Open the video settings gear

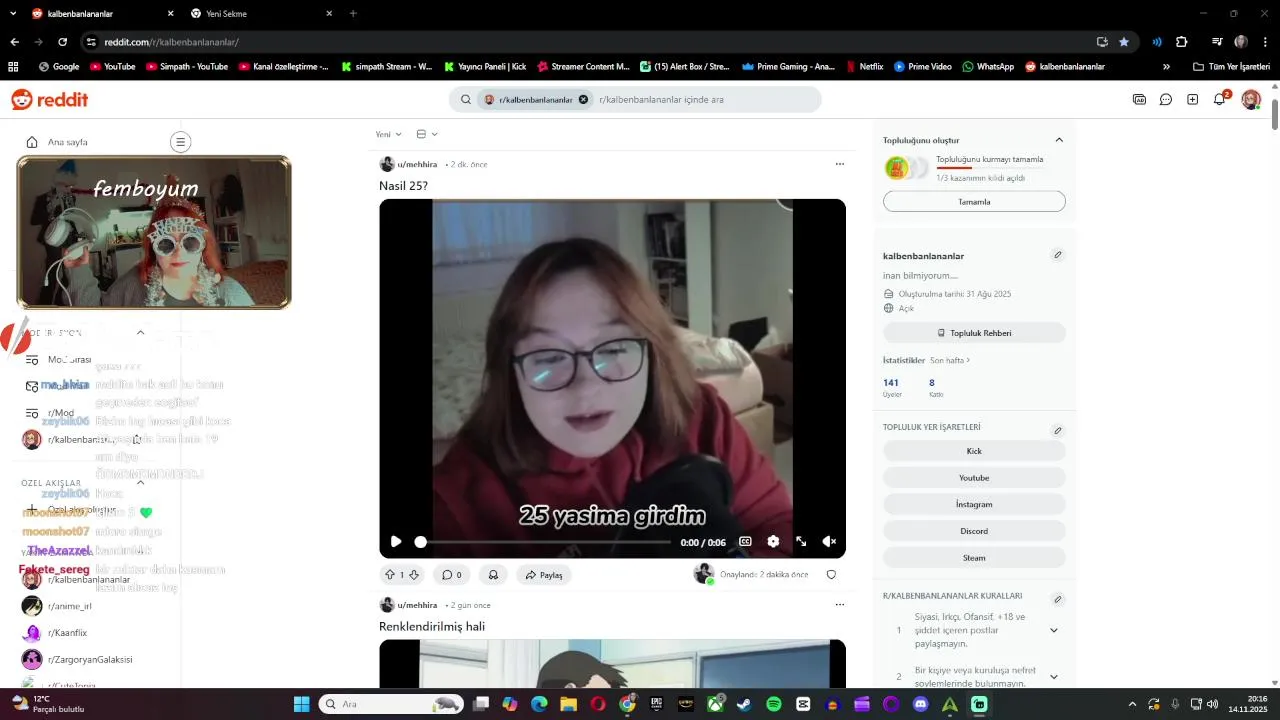point(773,541)
